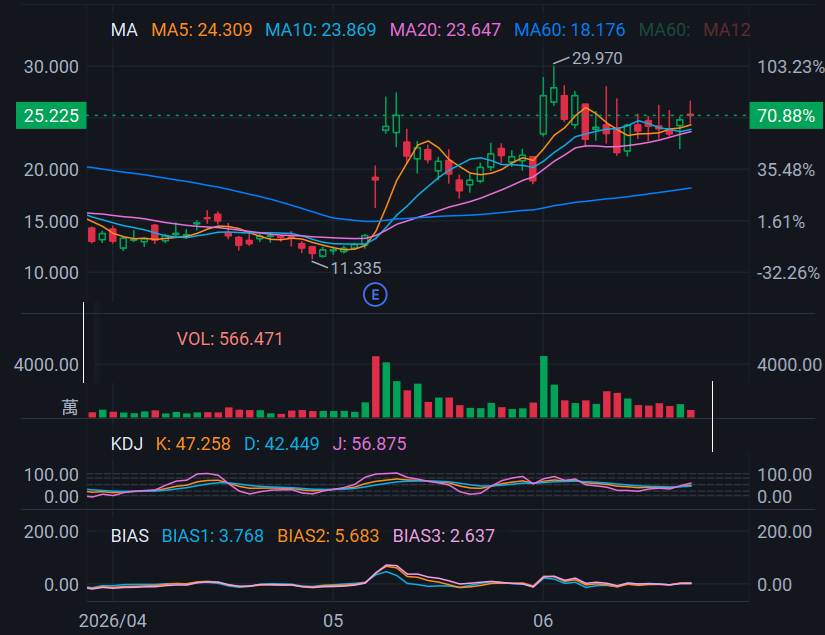Select the MA5: 24.309 legend value

pyautogui.click(x=202, y=30)
